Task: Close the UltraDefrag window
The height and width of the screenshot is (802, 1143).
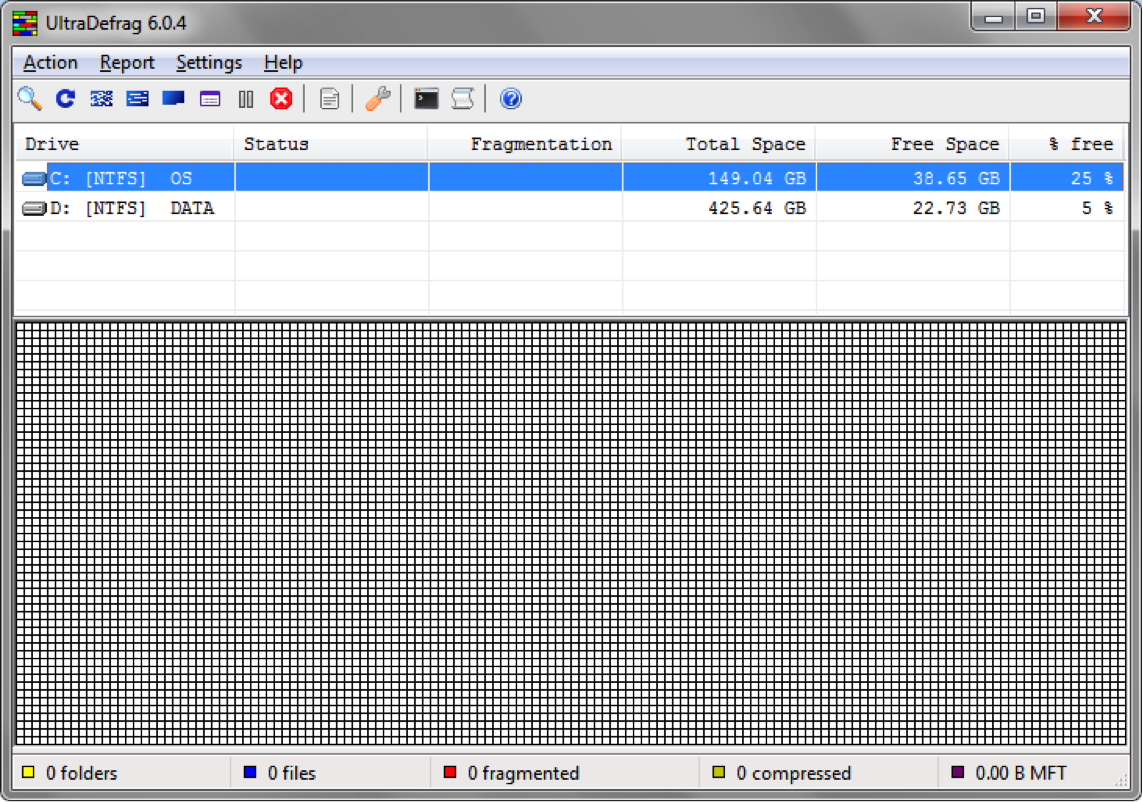Action: point(1093,17)
